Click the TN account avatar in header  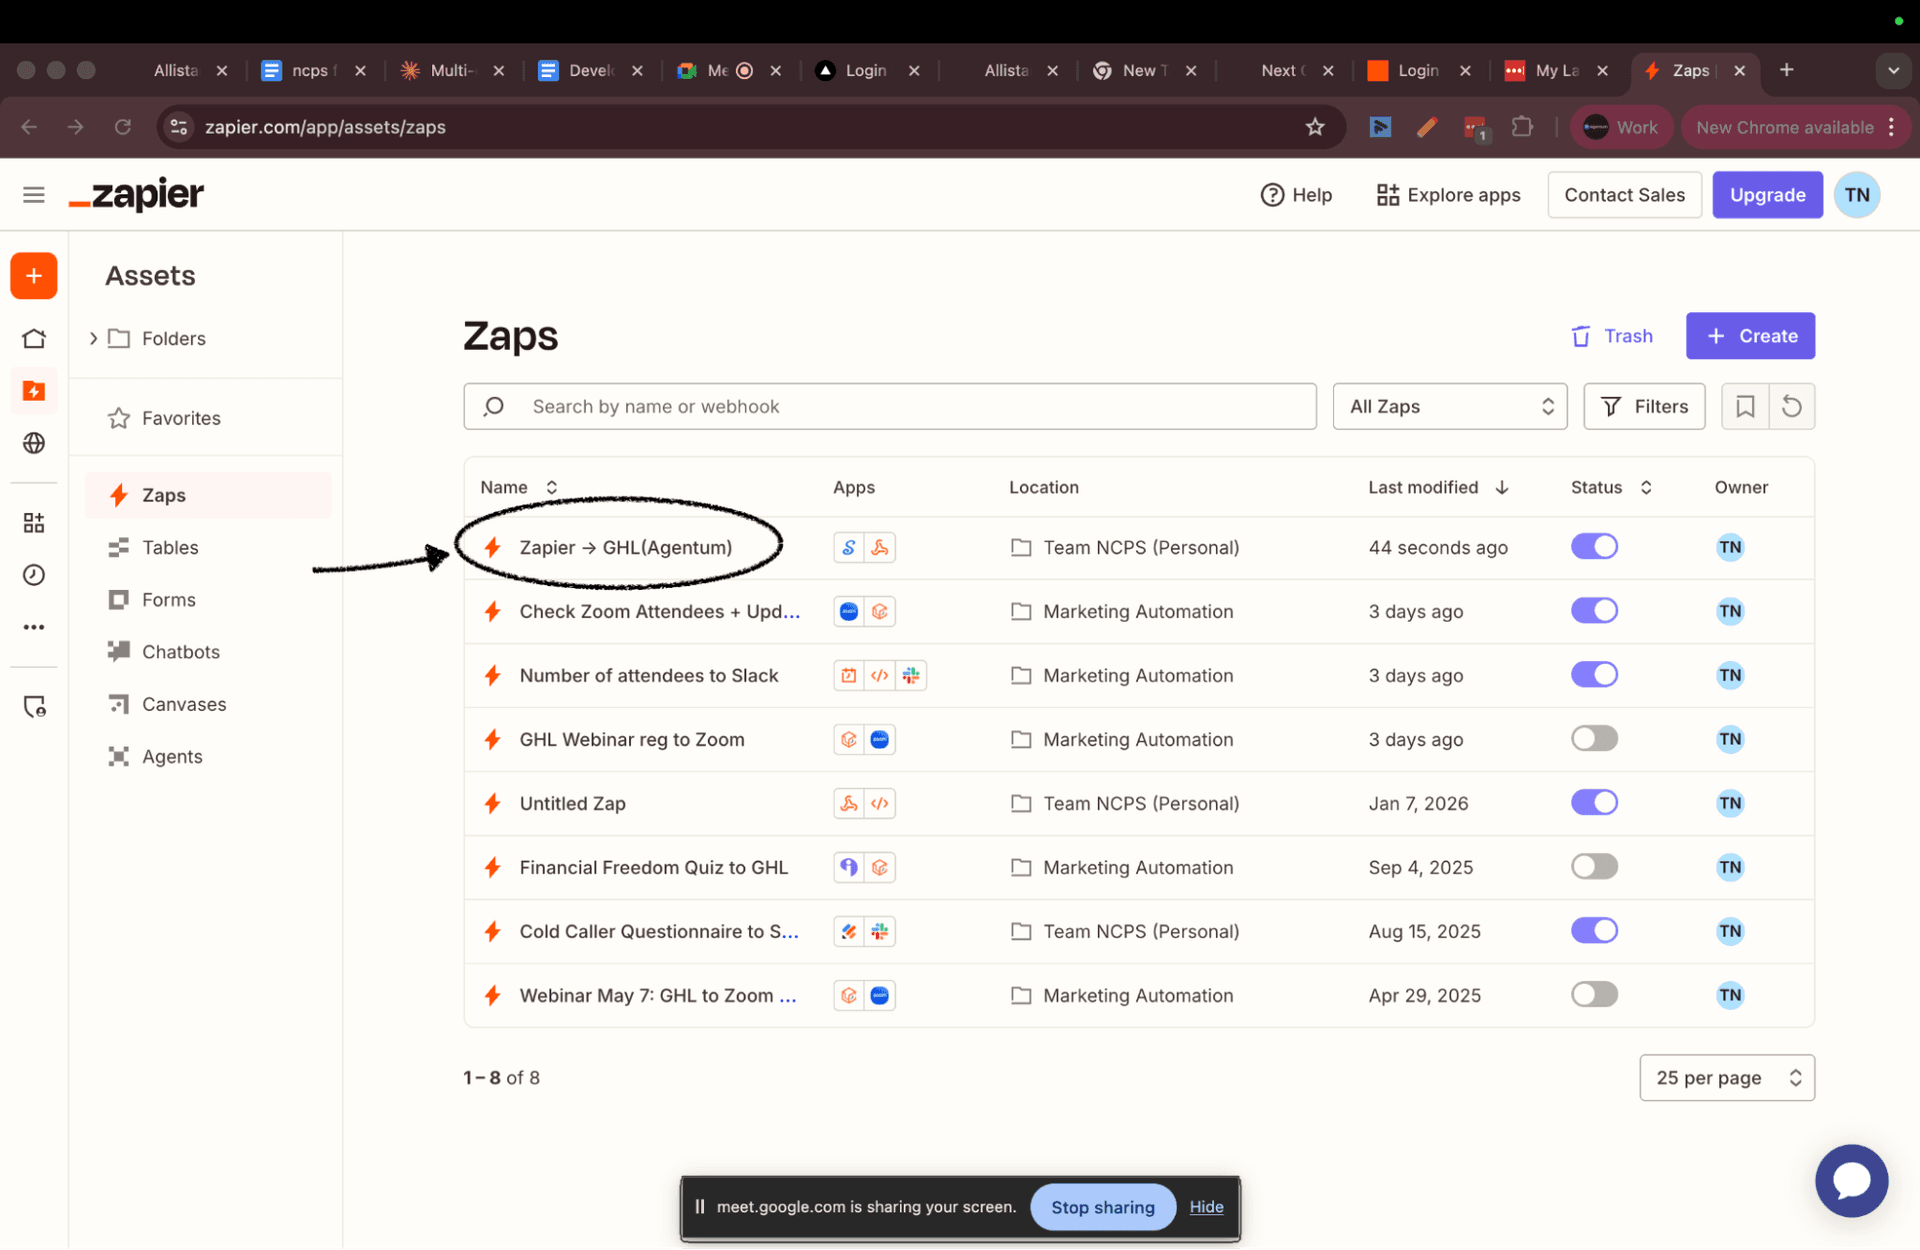(1857, 195)
